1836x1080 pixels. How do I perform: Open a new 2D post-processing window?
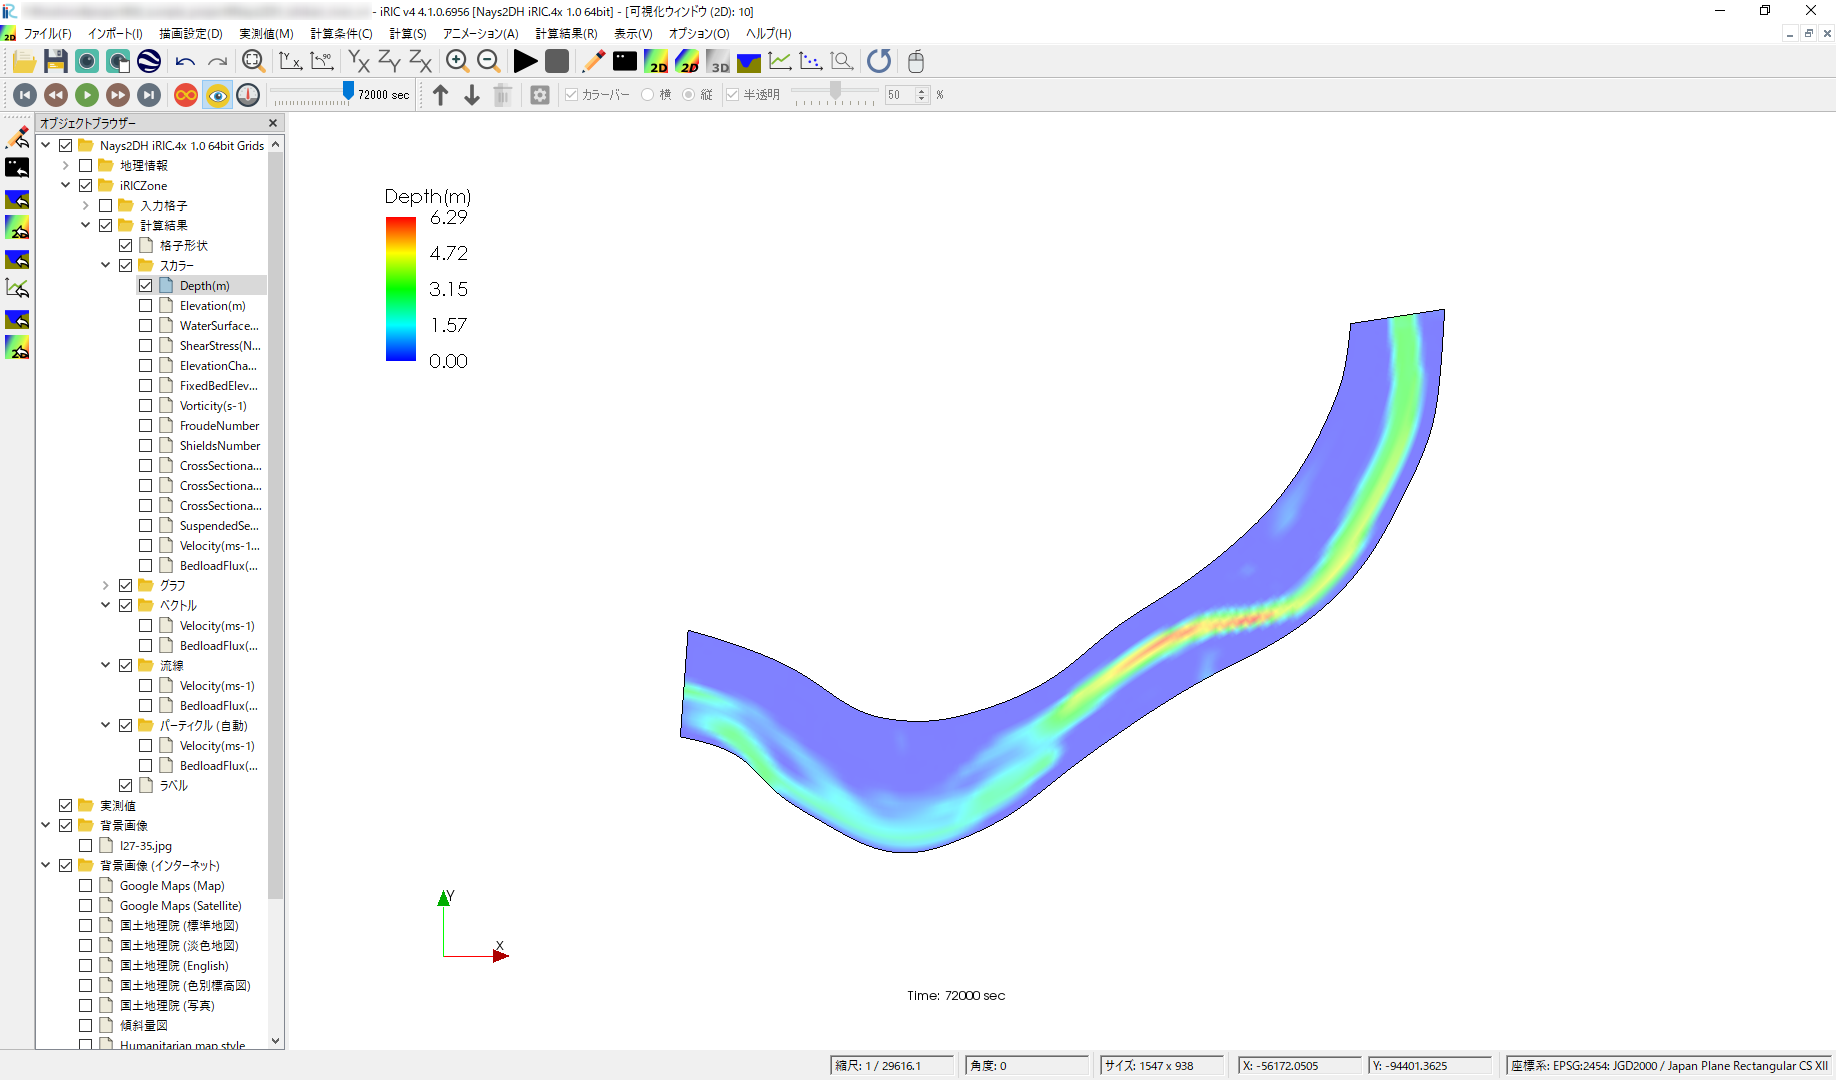click(656, 62)
